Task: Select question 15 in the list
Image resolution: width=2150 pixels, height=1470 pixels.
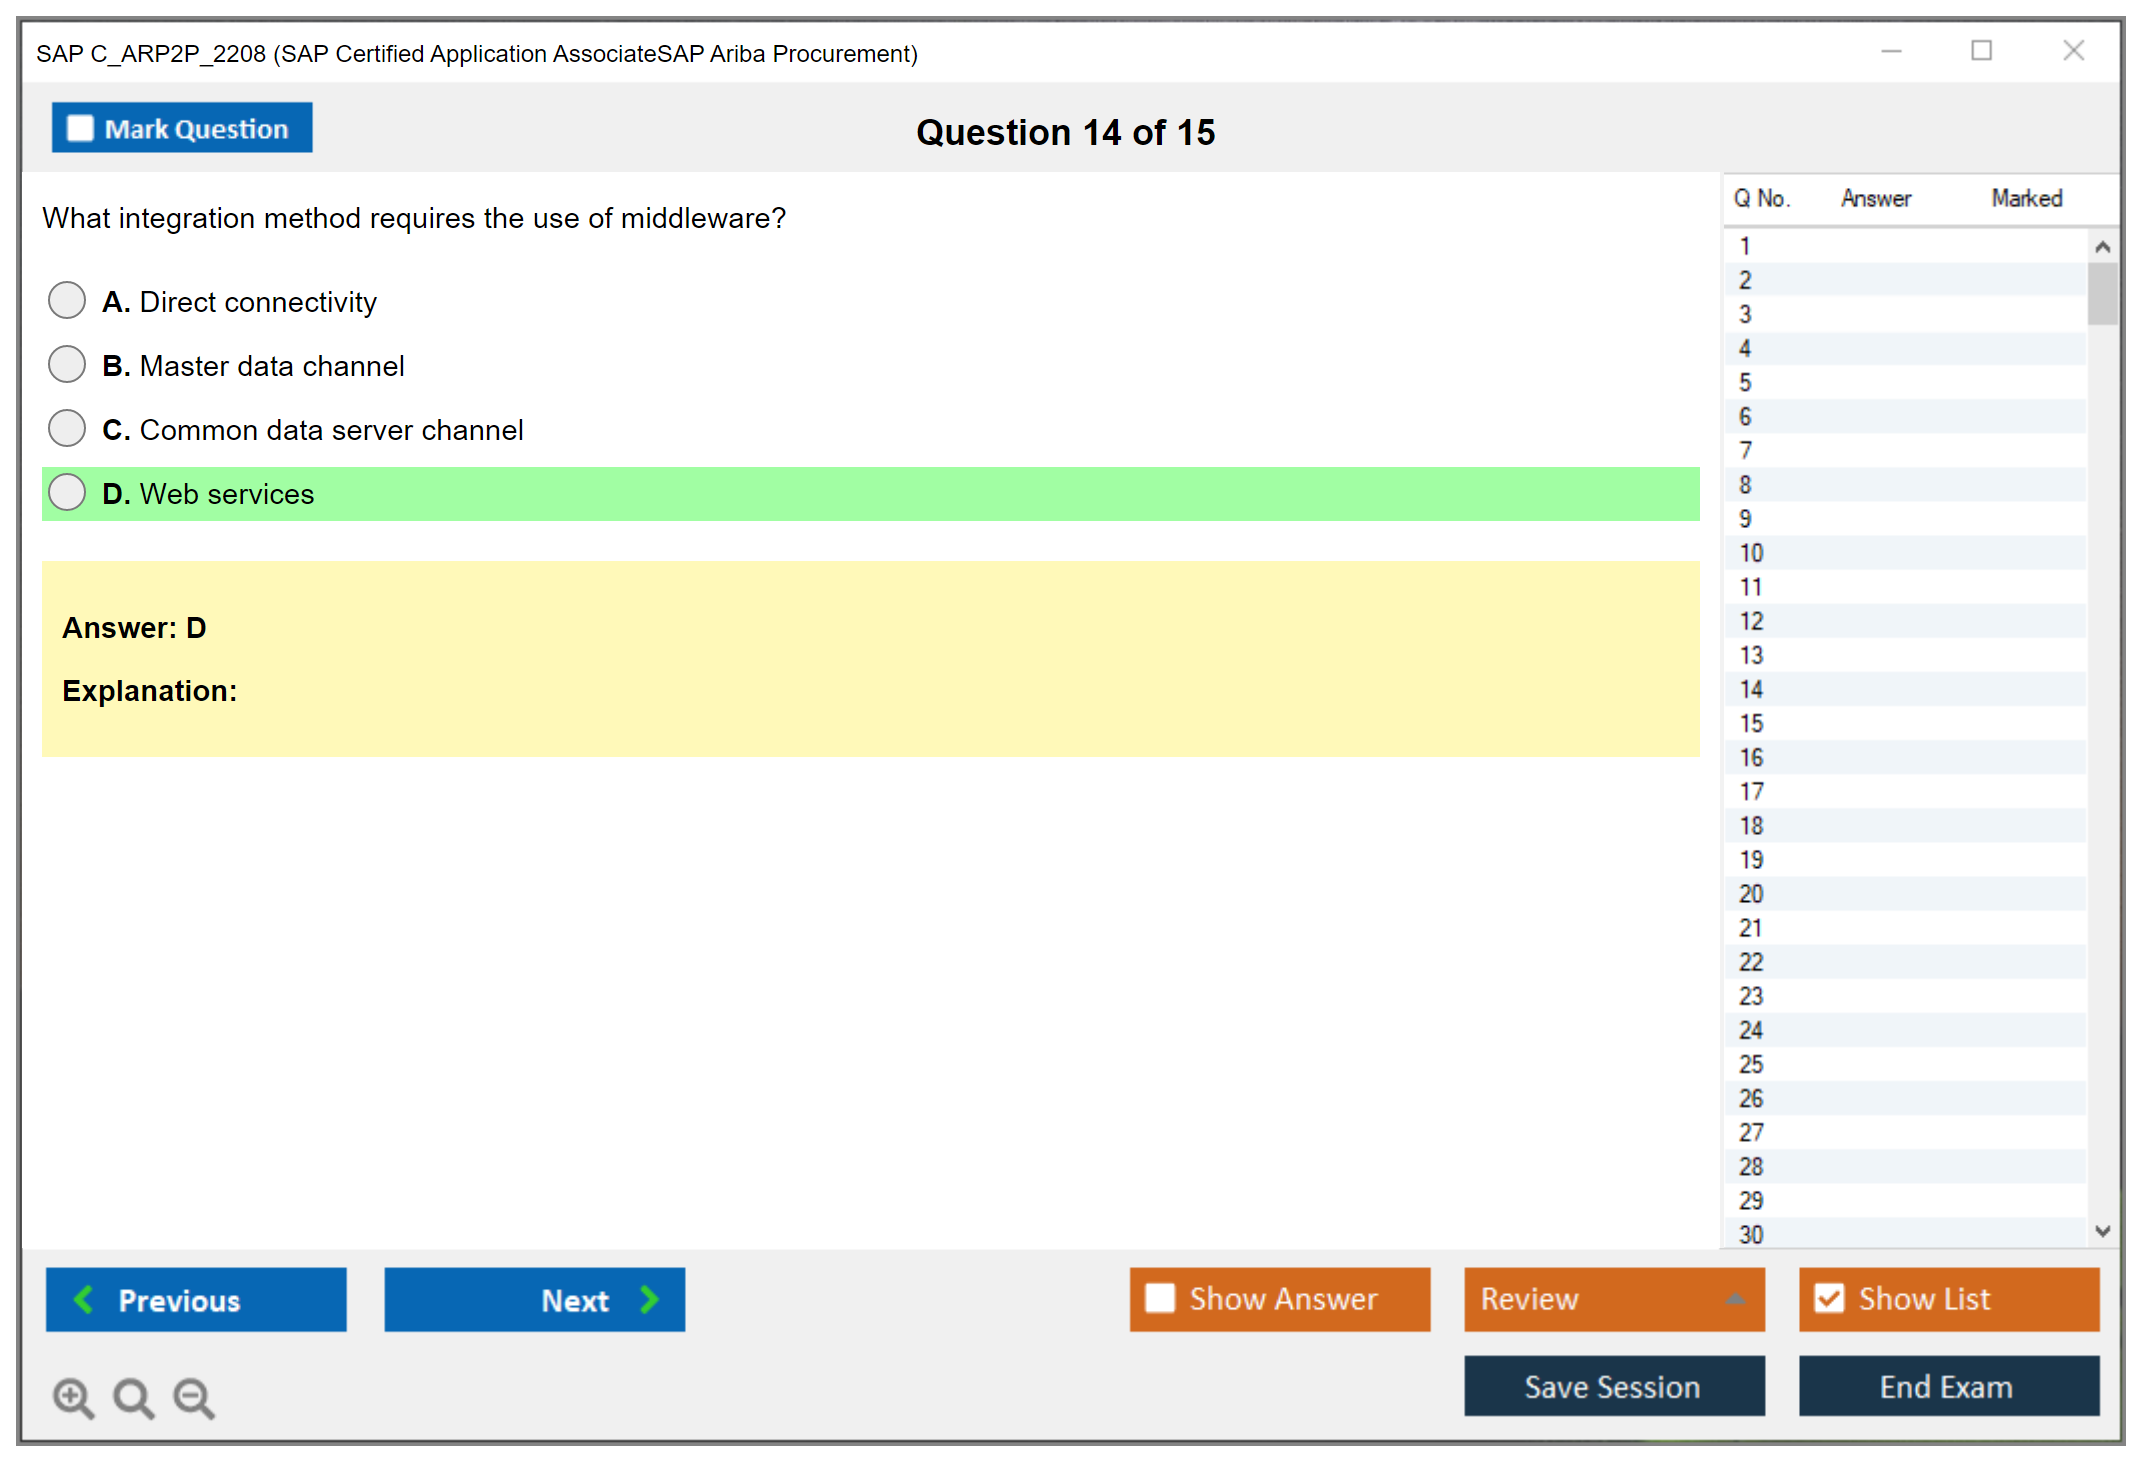Action: (1751, 723)
